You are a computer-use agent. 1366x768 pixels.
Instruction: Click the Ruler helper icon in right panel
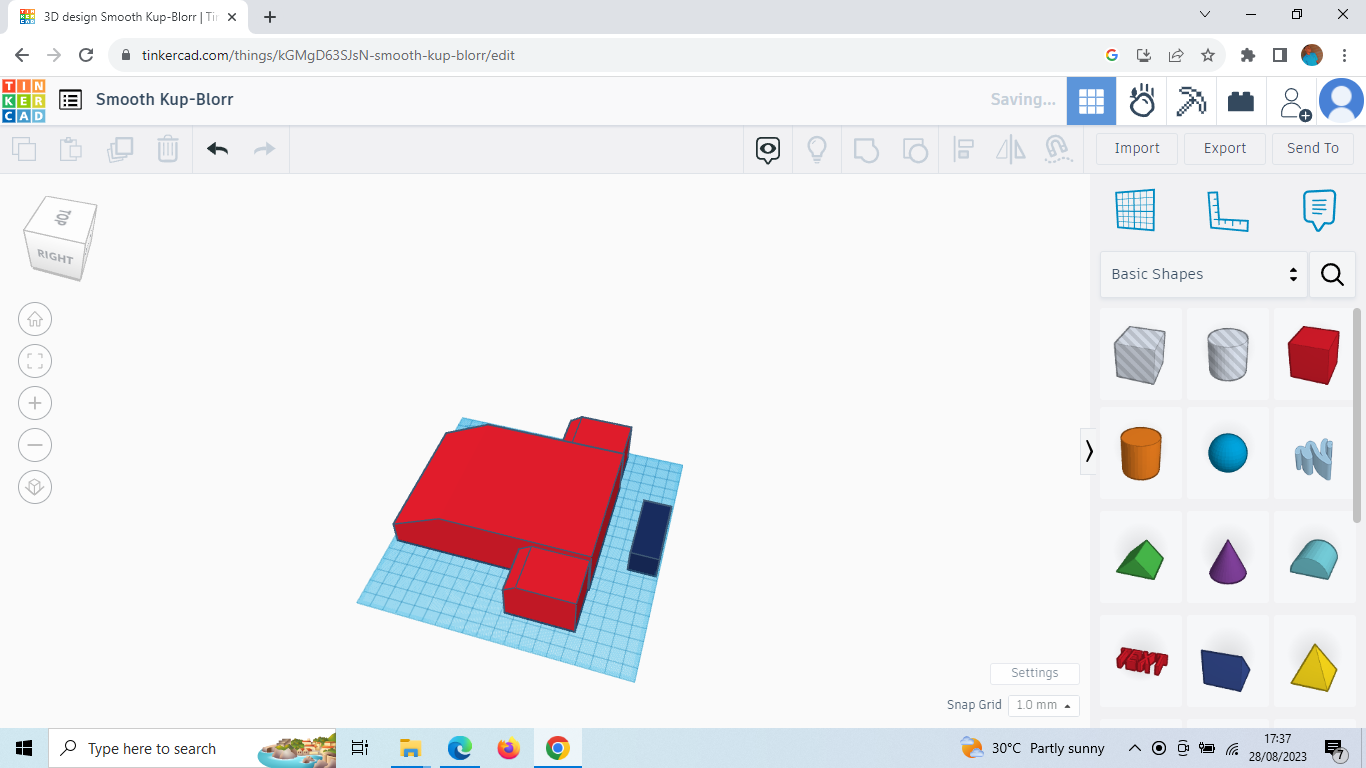(1228, 210)
